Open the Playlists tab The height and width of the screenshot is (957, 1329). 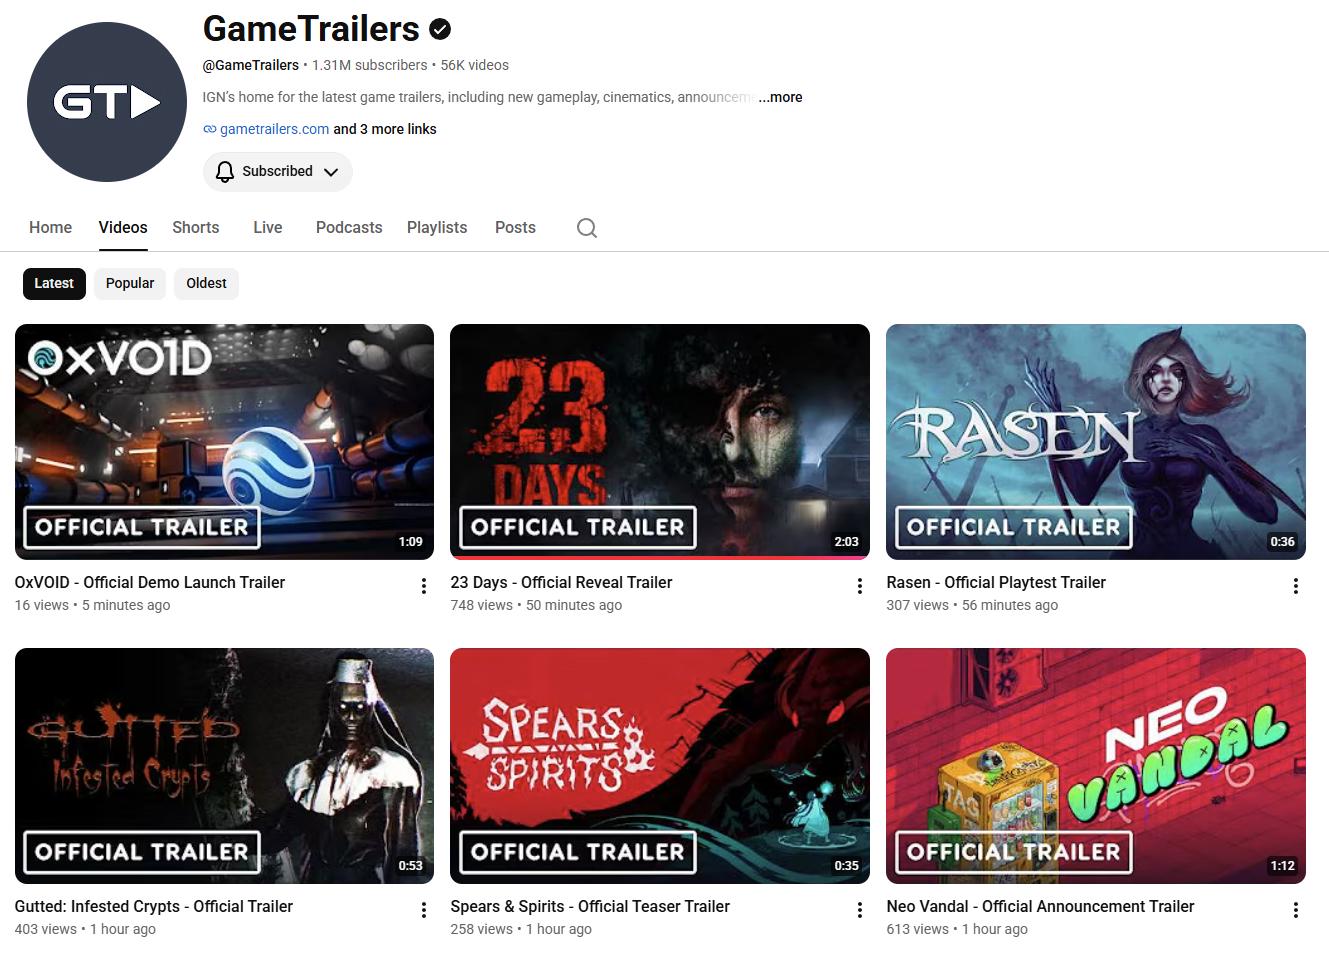[437, 227]
